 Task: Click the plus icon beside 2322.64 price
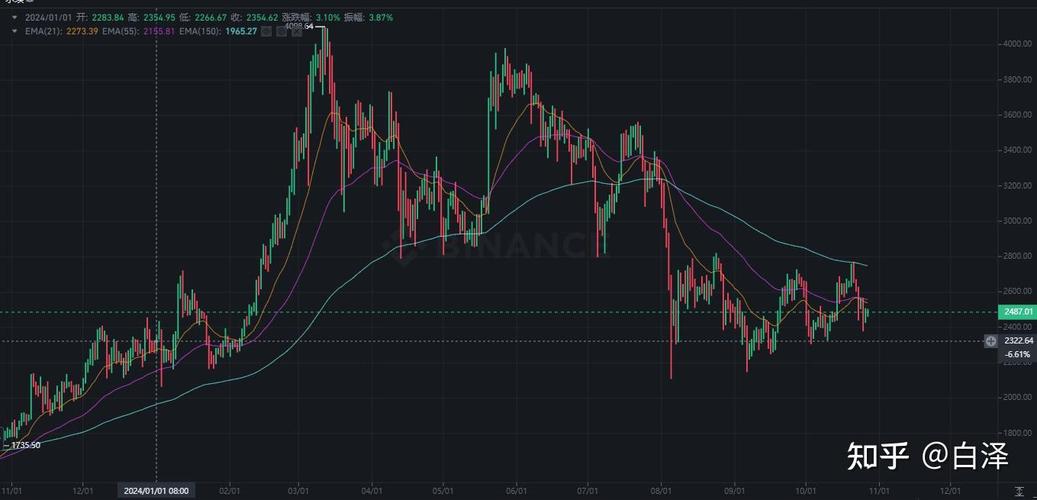pyautogui.click(x=990, y=341)
